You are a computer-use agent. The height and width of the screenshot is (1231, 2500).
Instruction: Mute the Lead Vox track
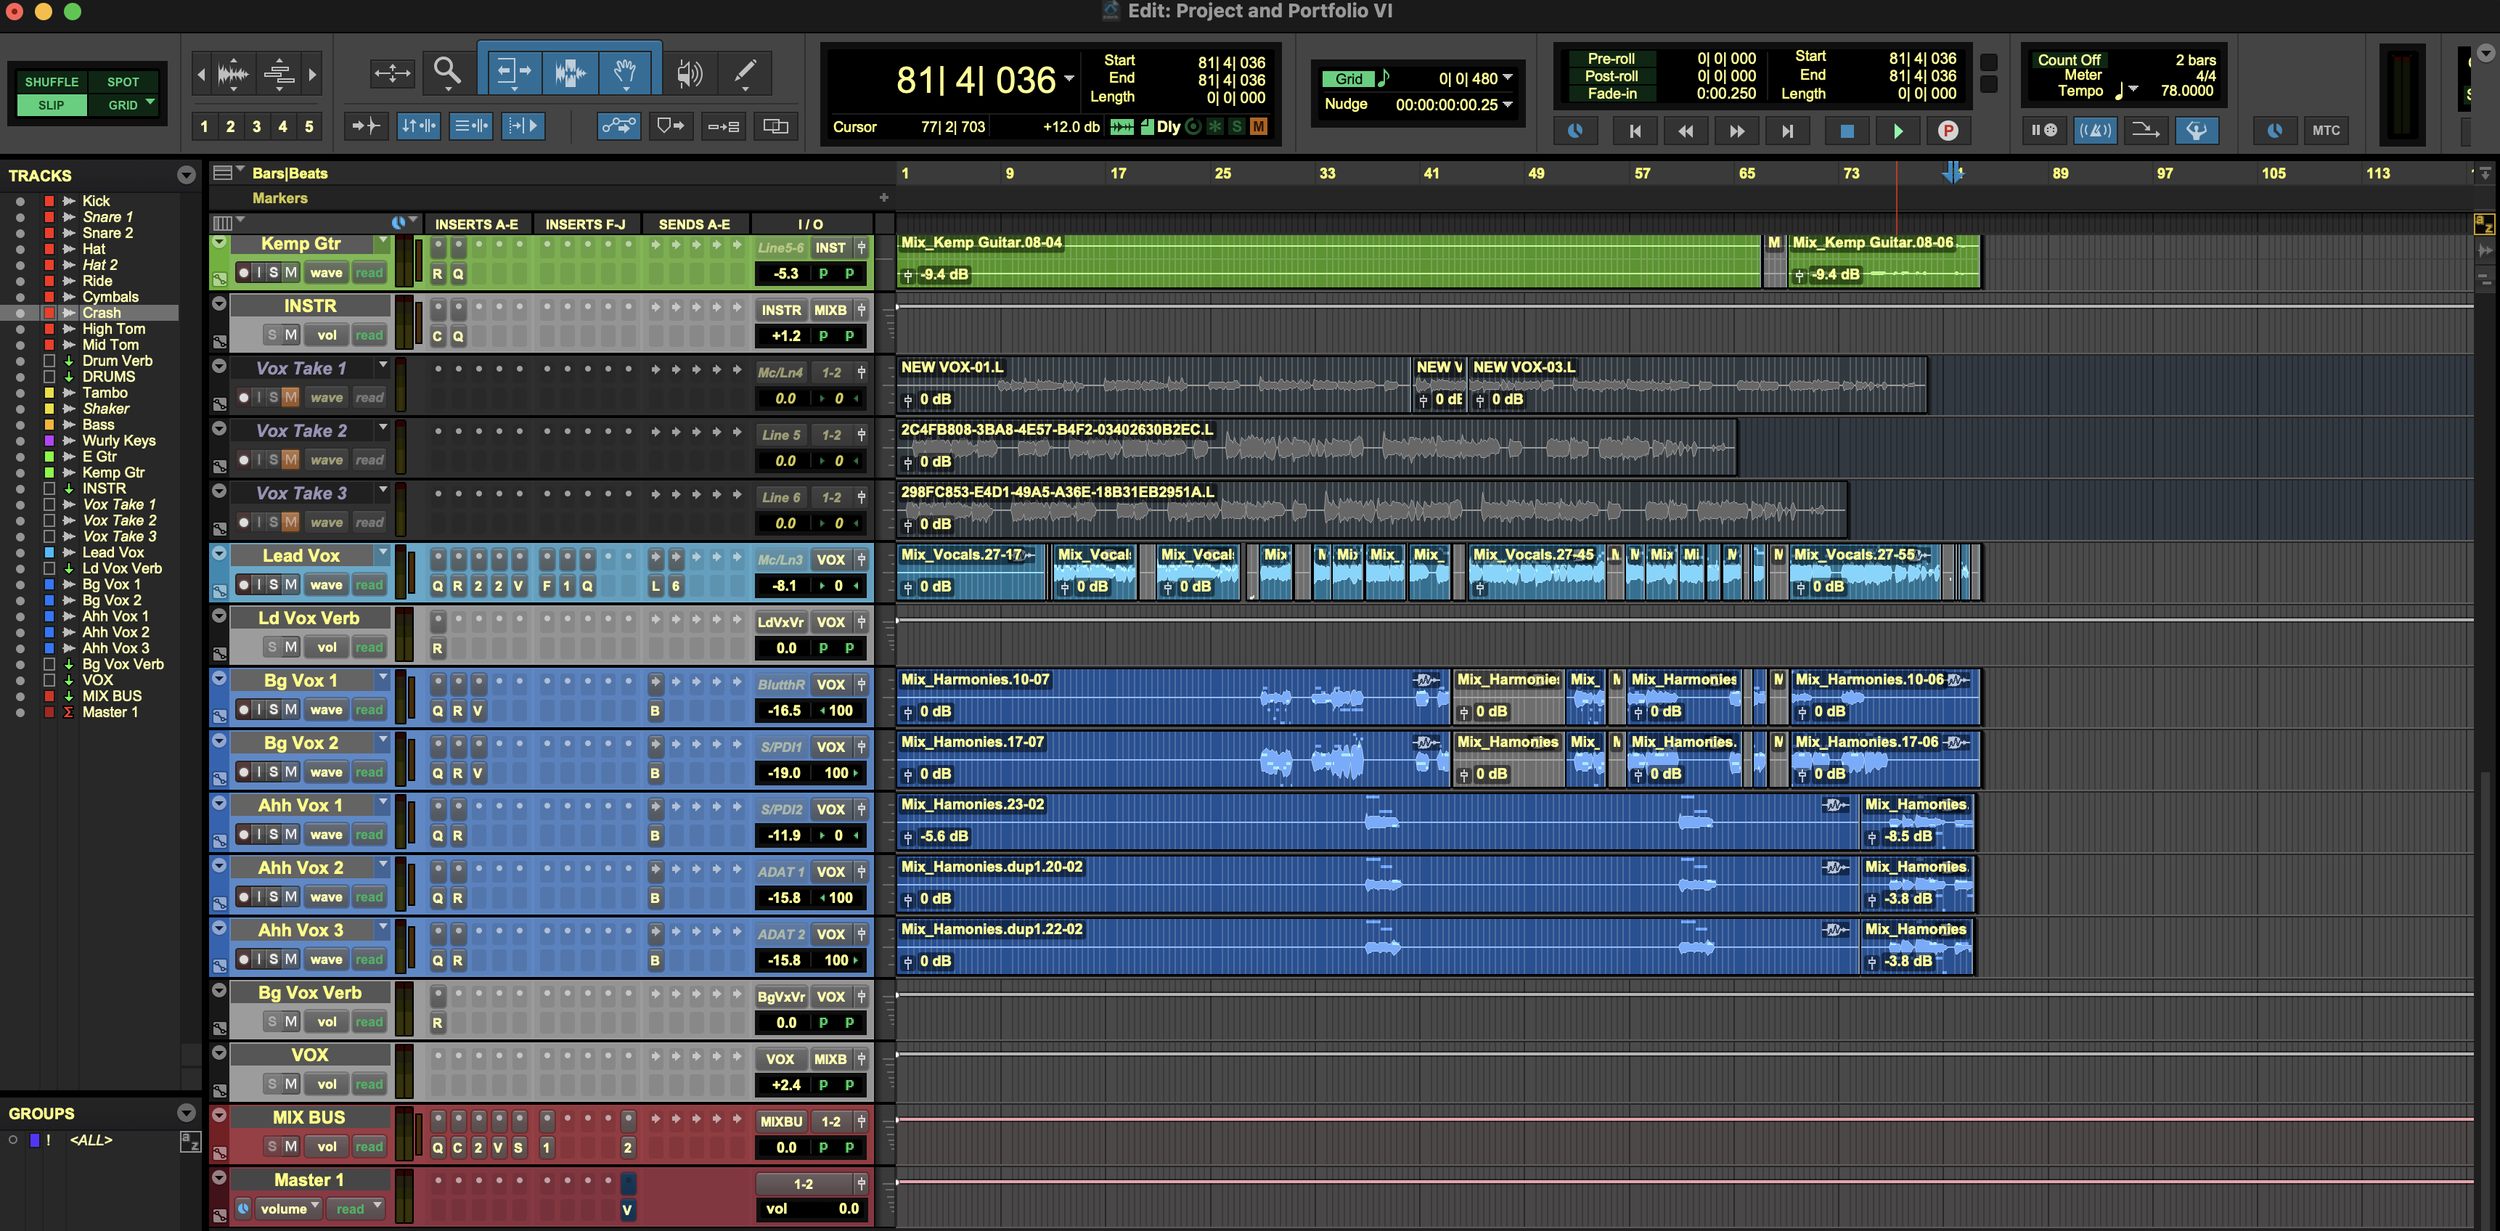coord(291,585)
